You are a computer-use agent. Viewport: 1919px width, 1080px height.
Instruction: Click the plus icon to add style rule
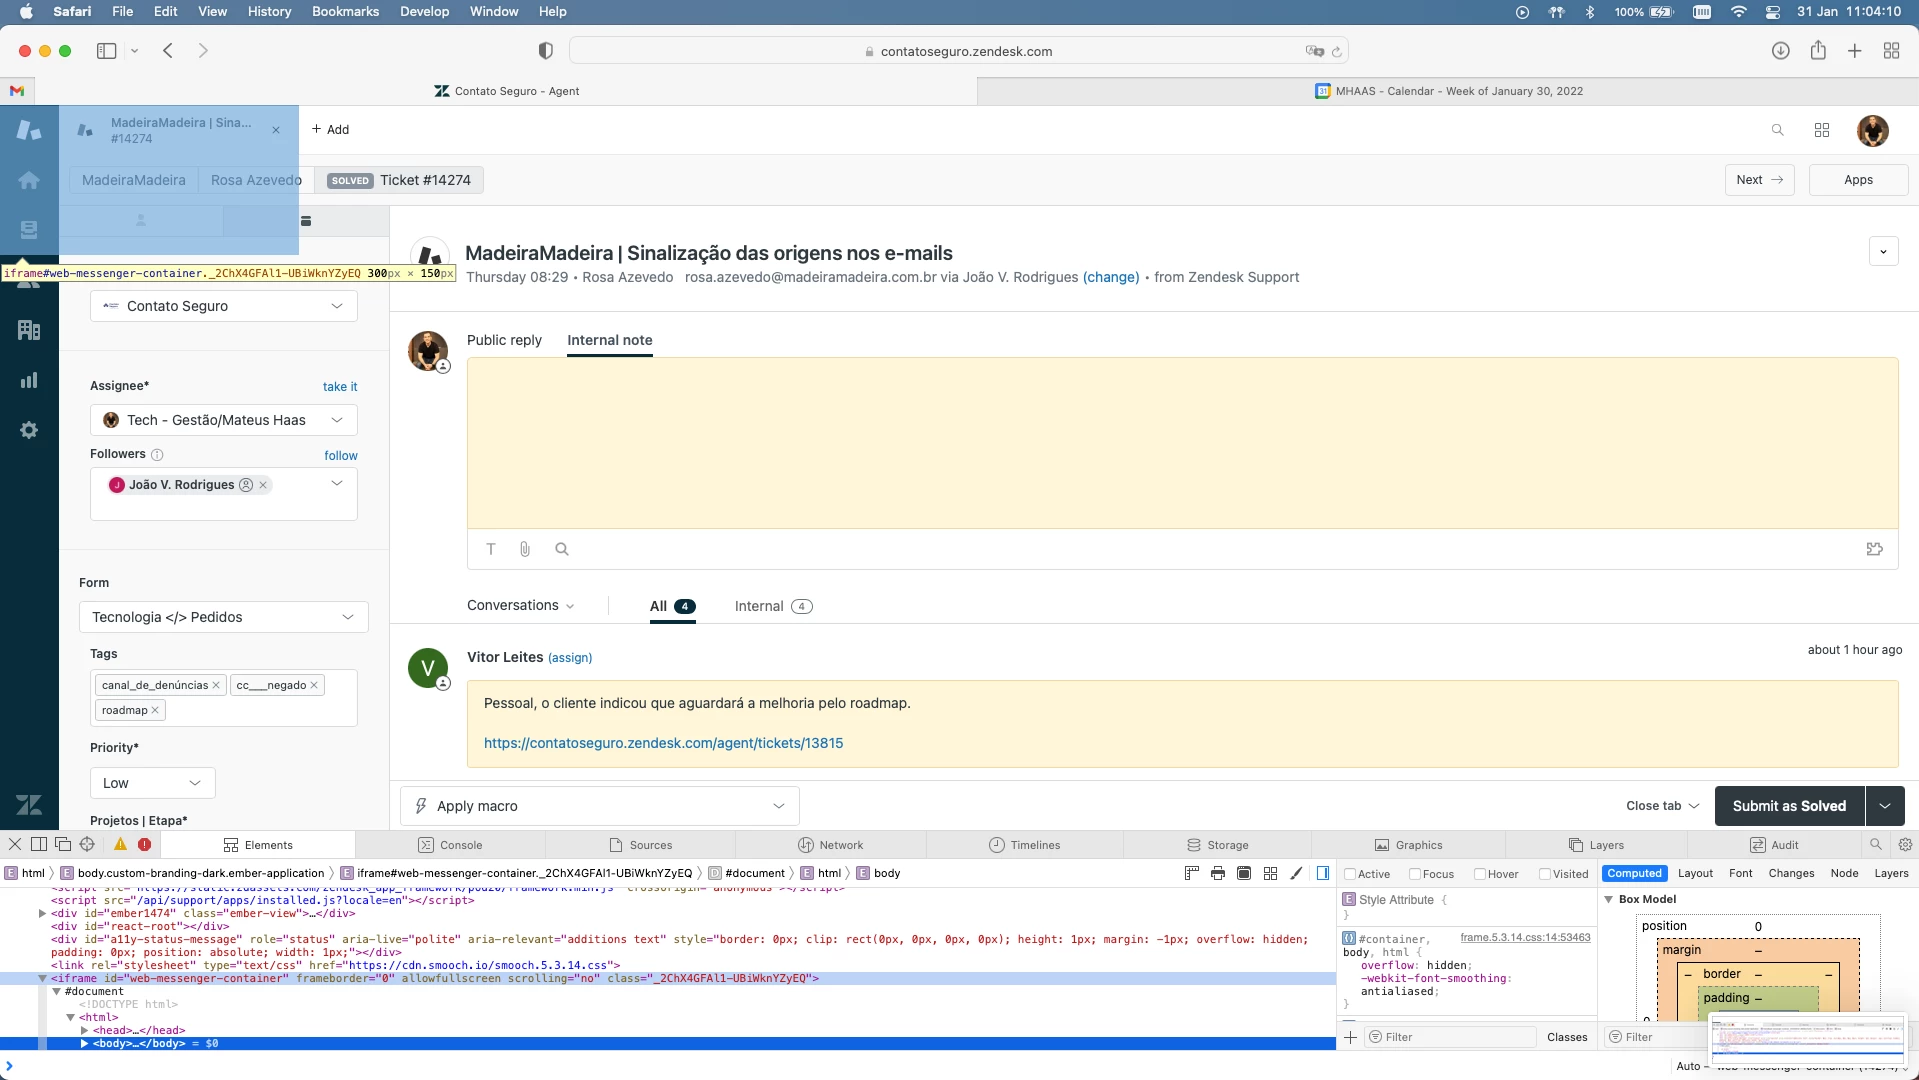pyautogui.click(x=1350, y=1037)
